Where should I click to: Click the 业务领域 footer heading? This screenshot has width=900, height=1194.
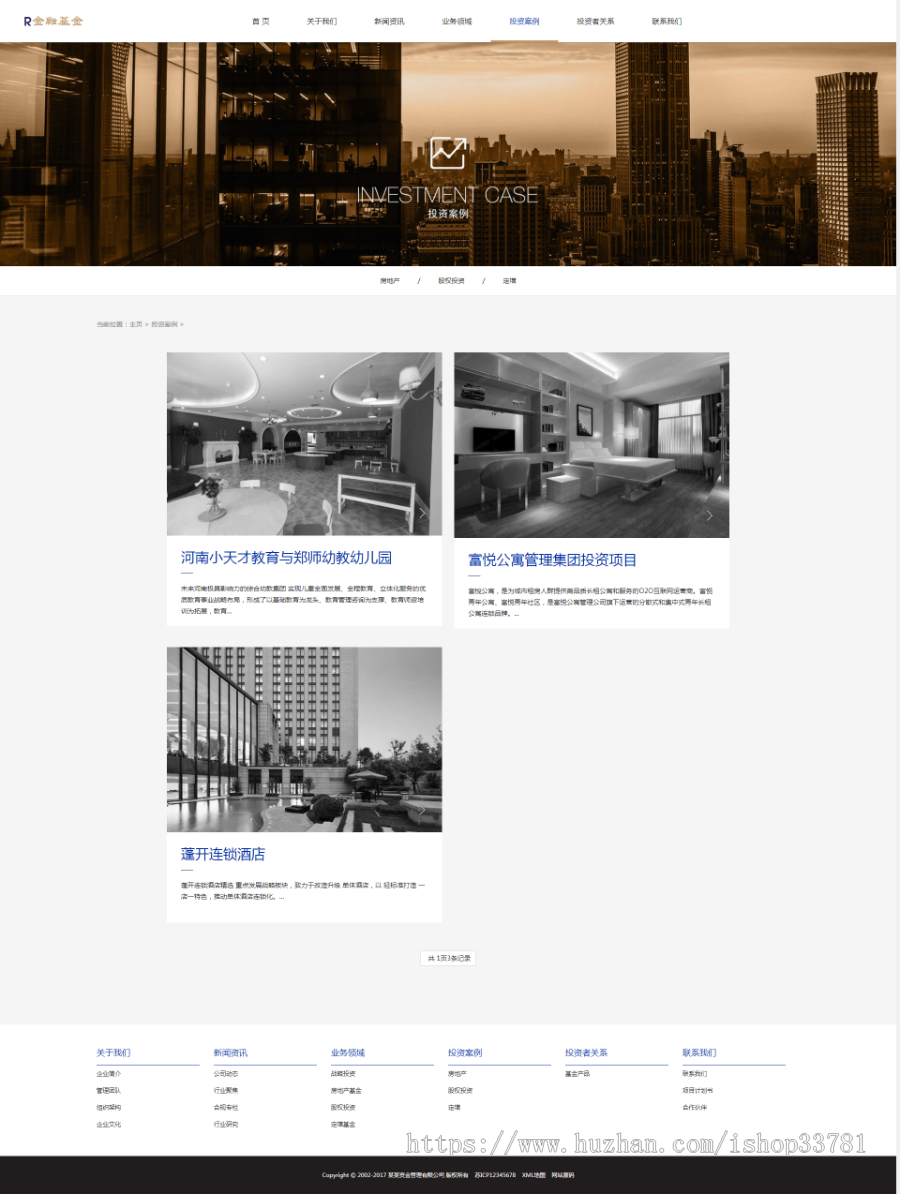pos(348,1053)
